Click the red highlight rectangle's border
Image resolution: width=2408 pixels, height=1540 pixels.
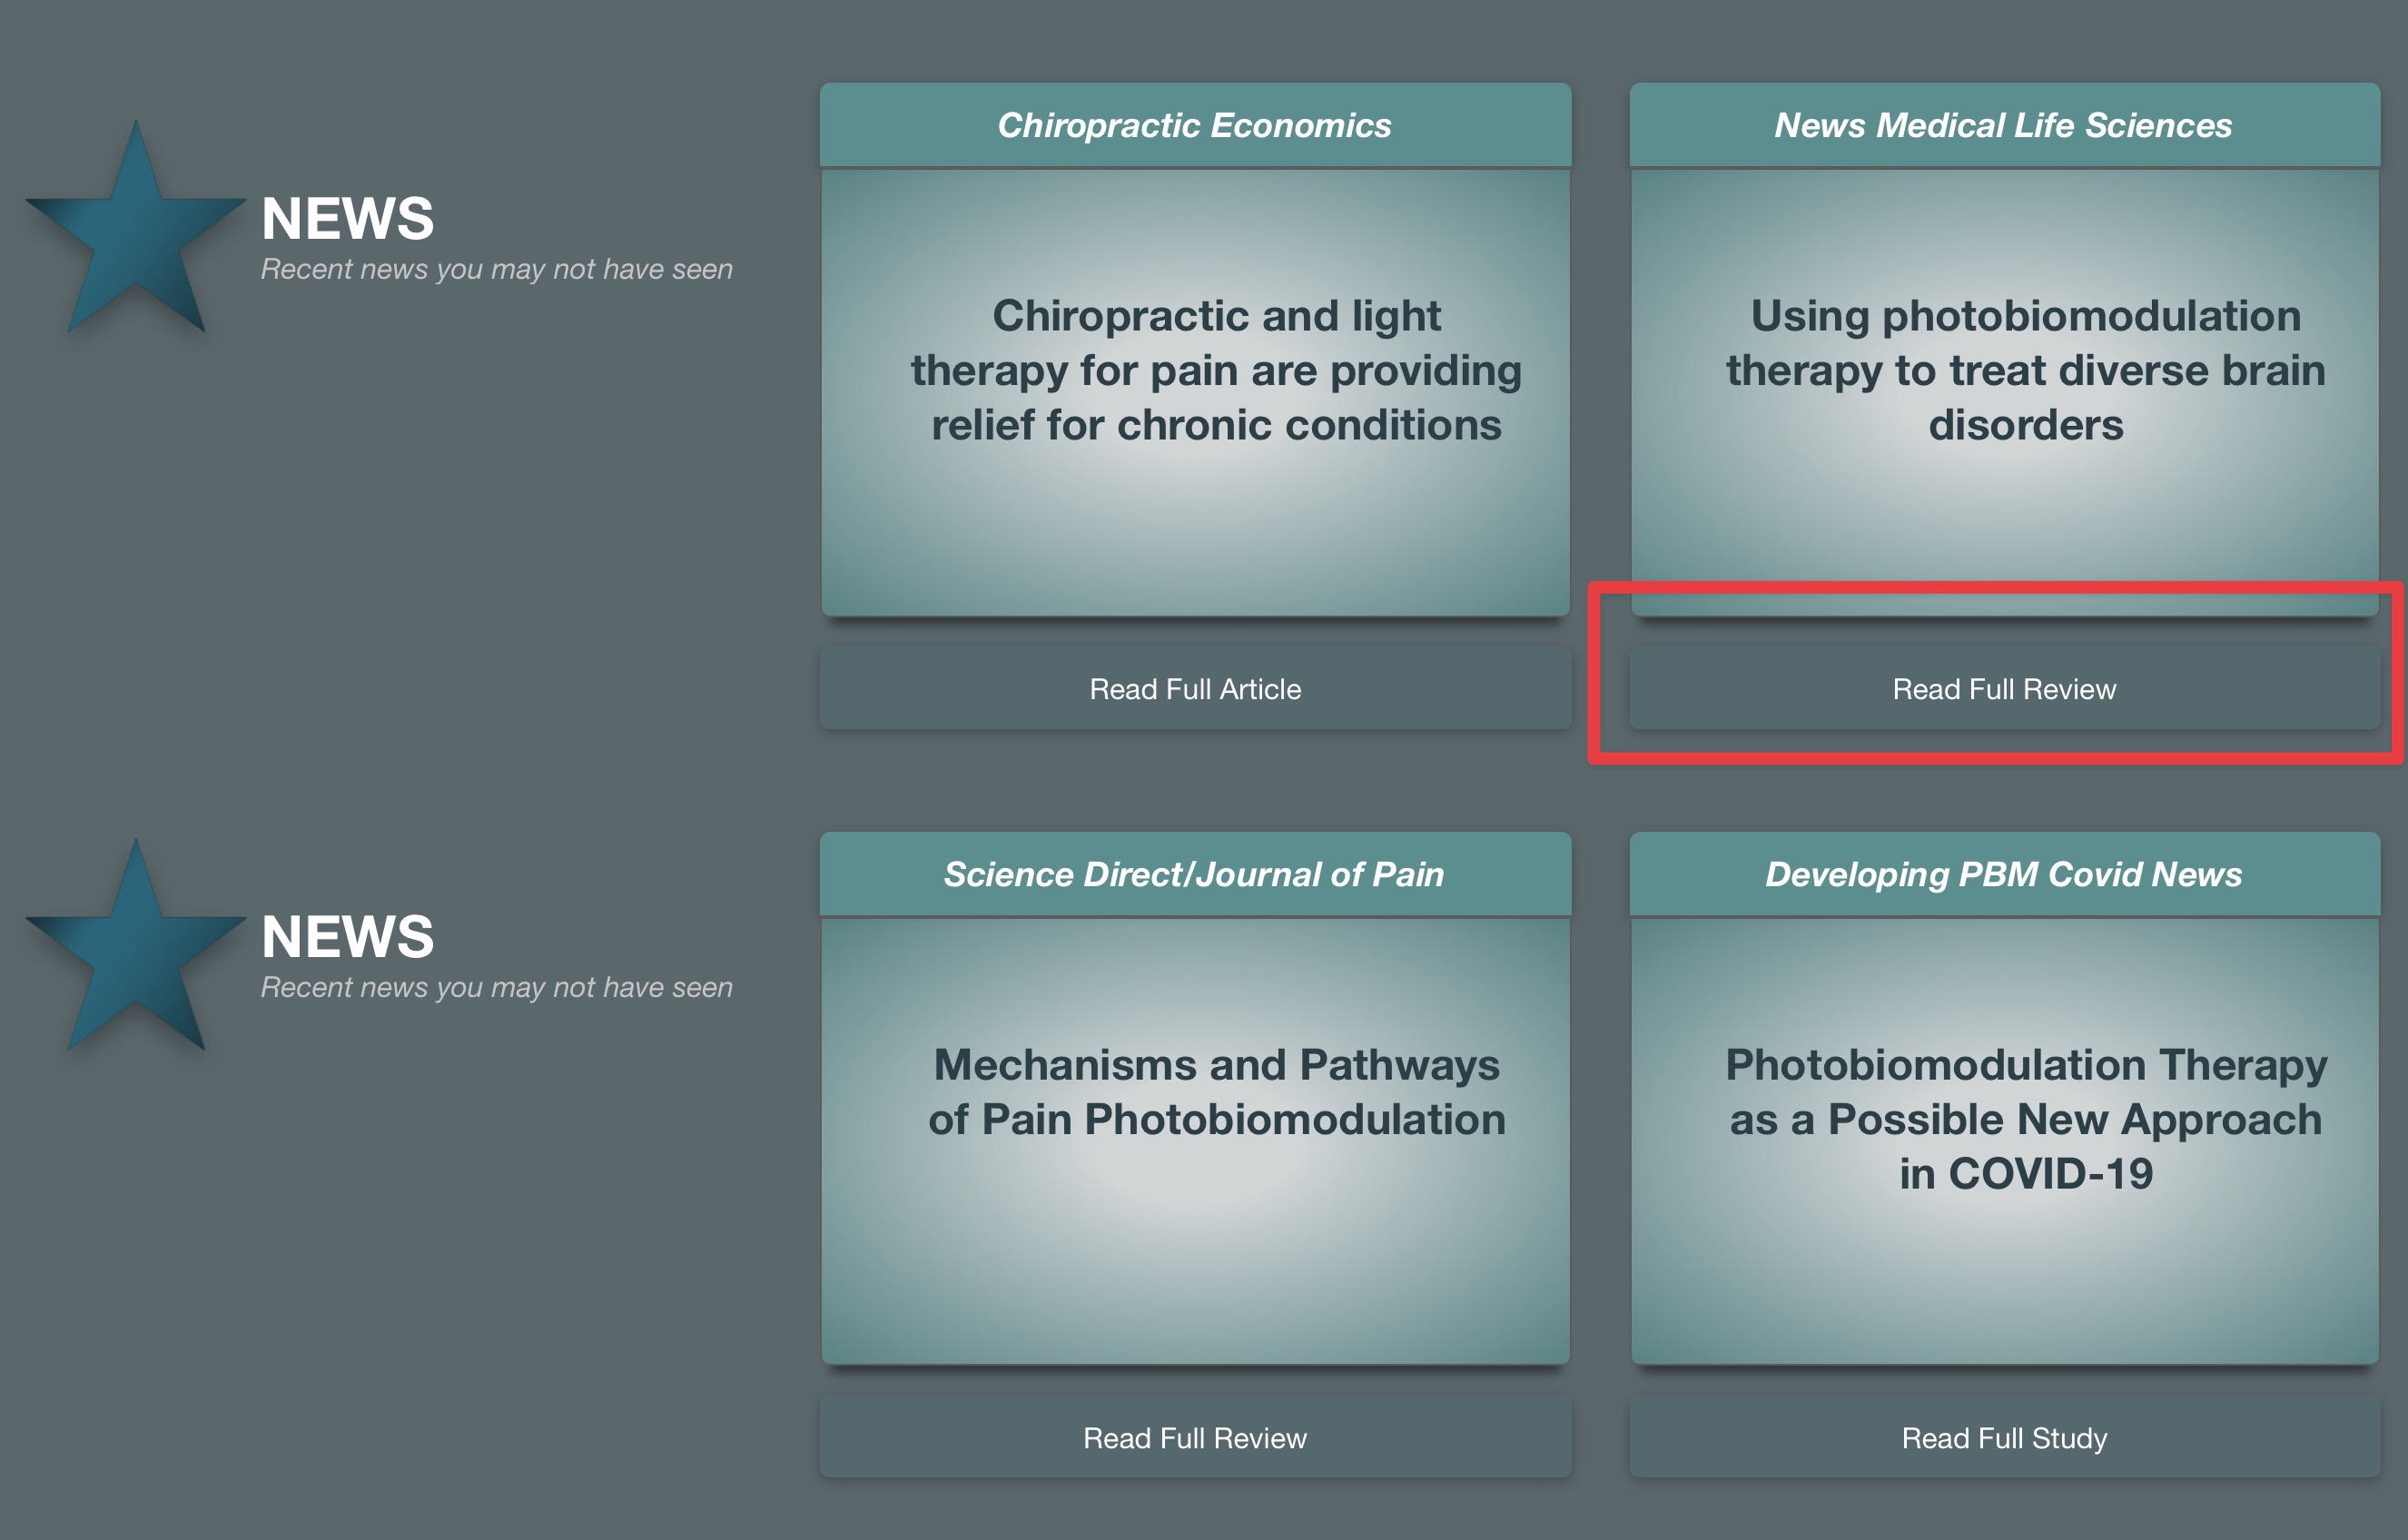1995,757
